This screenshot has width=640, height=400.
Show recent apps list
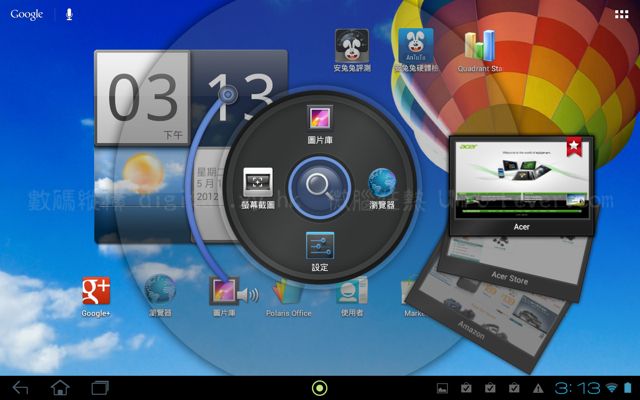100,387
